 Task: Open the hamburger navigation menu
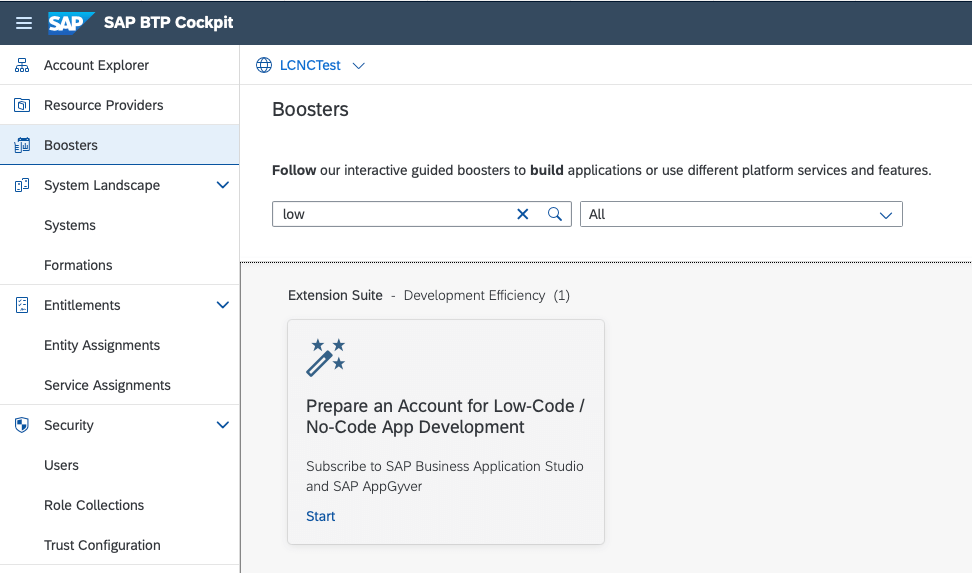tap(24, 23)
